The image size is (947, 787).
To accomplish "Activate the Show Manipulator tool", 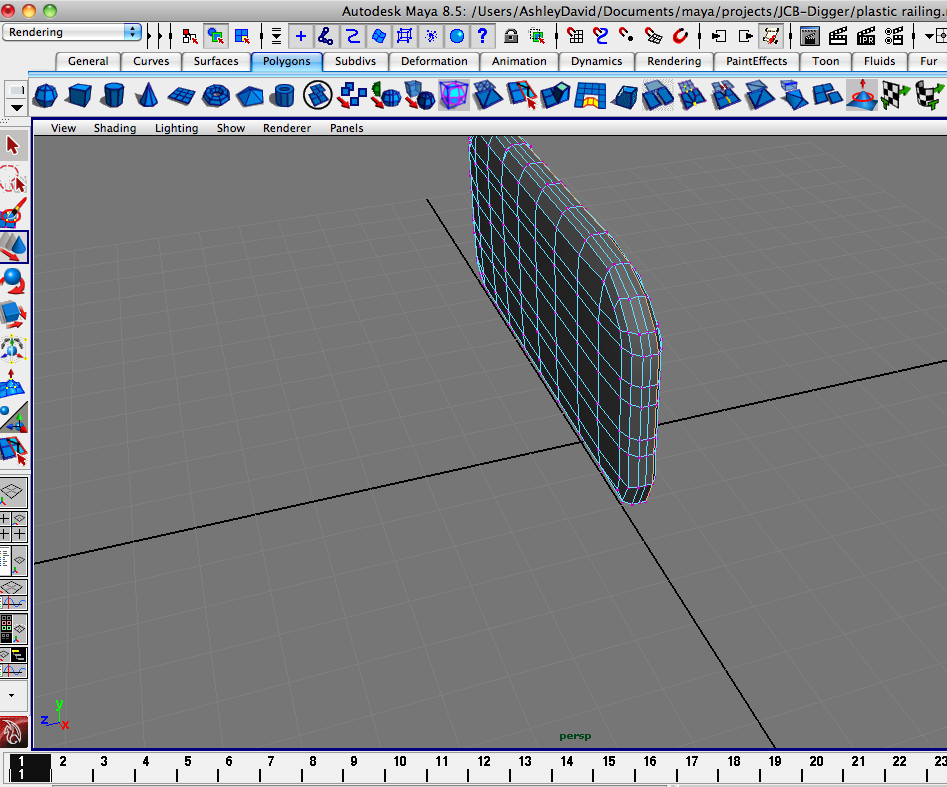I will pos(13,417).
